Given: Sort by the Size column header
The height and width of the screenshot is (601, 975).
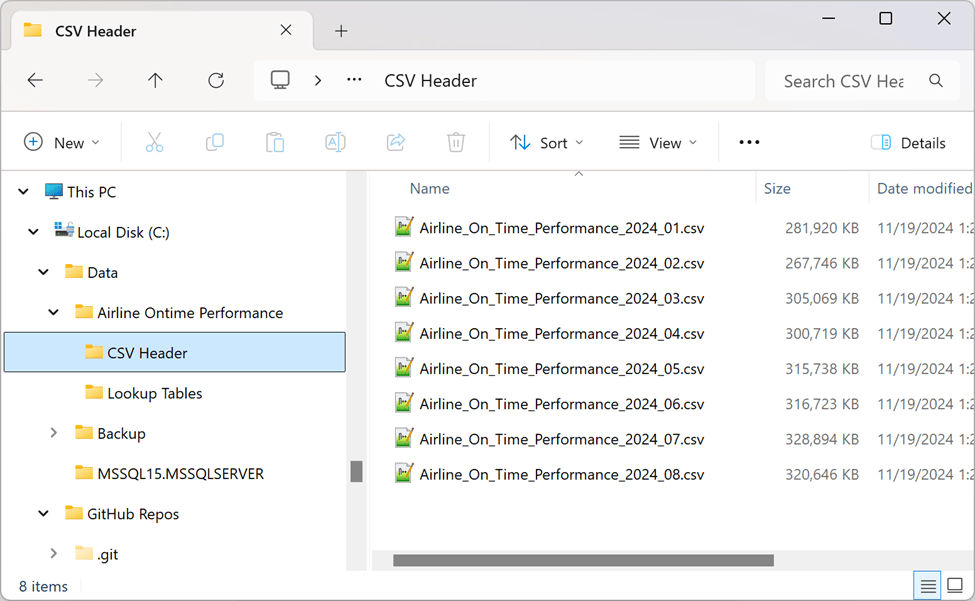Looking at the screenshot, I should click(x=777, y=188).
